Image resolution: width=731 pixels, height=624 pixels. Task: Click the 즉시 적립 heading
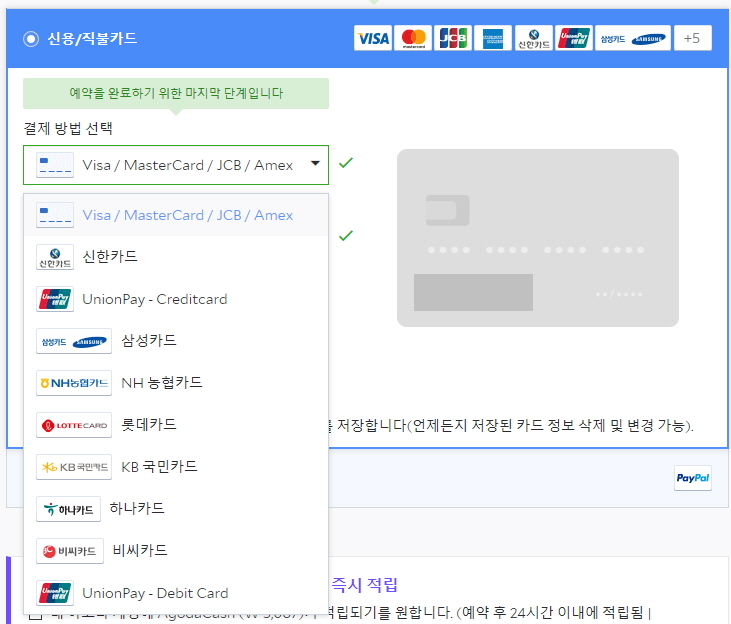click(364, 585)
